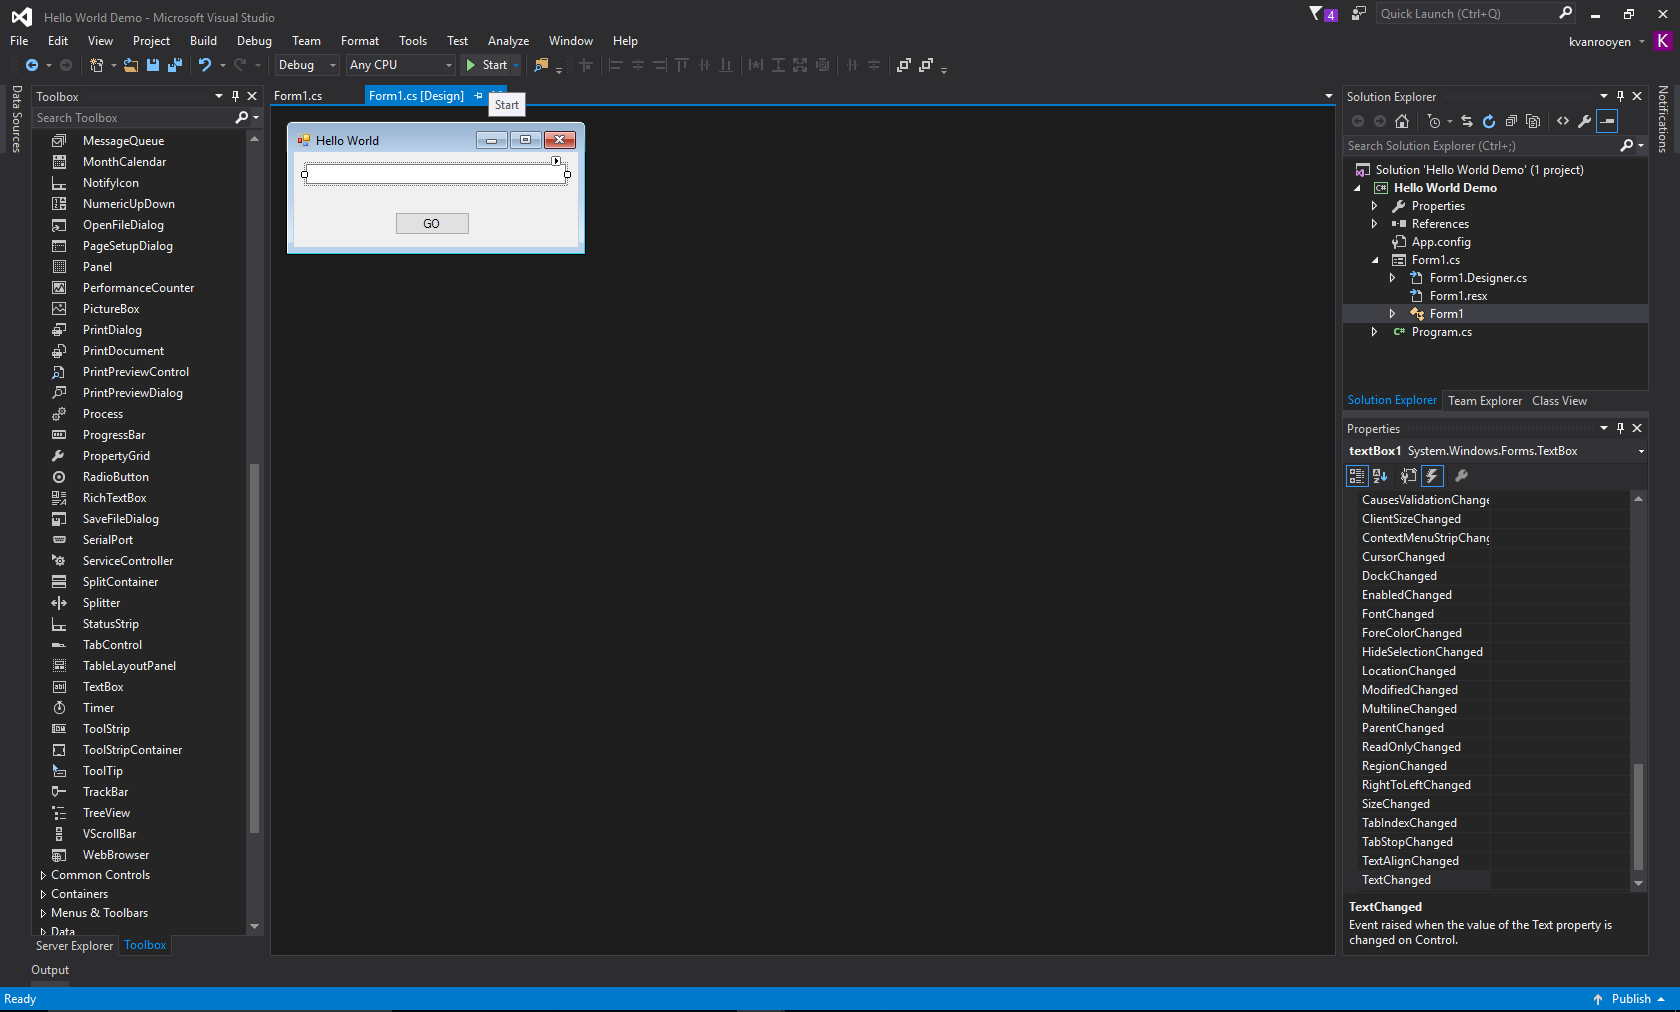Click the GO button on the form
This screenshot has width=1680, height=1012.
click(431, 223)
